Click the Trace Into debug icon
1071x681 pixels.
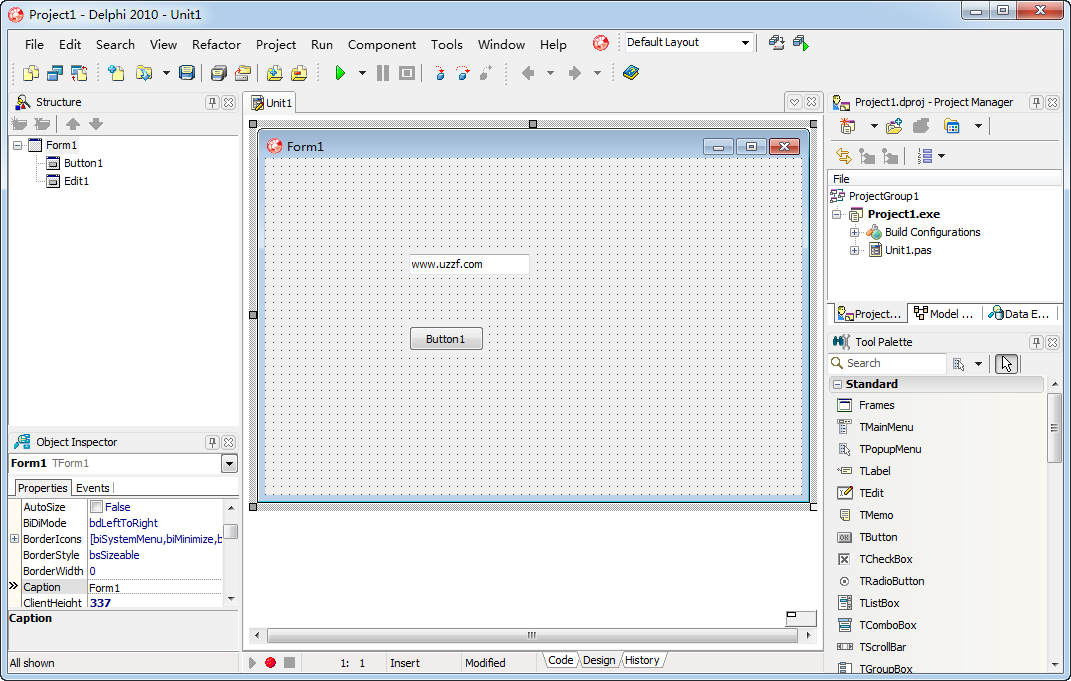[x=439, y=73]
